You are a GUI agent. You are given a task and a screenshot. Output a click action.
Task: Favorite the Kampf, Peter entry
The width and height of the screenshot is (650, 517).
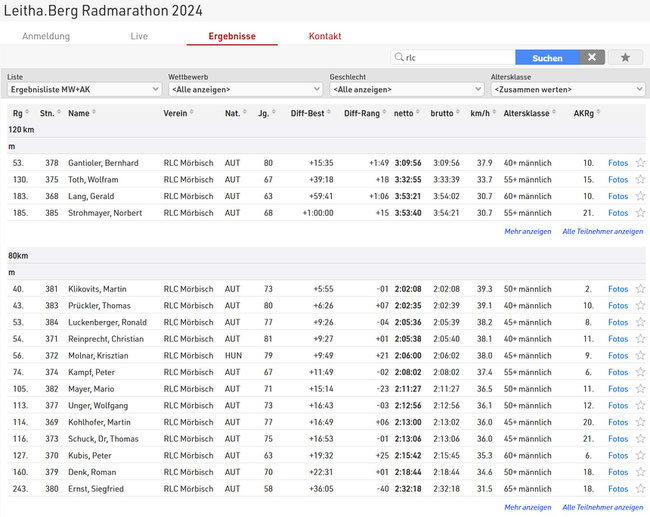pyautogui.click(x=640, y=372)
